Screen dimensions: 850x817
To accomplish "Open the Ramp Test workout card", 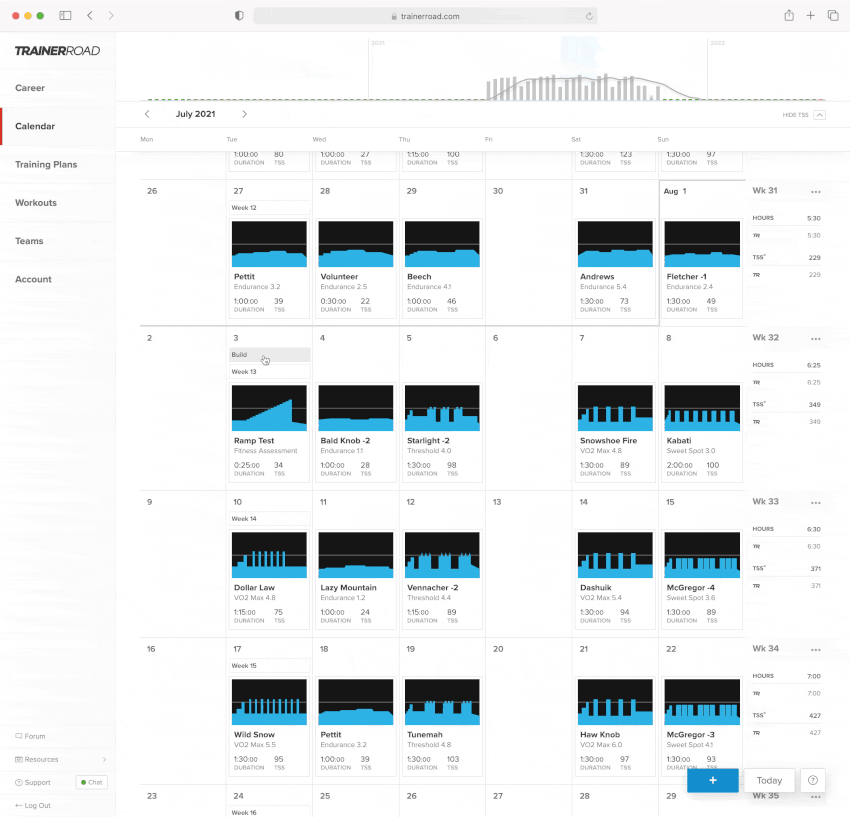I will click(x=269, y=432).
